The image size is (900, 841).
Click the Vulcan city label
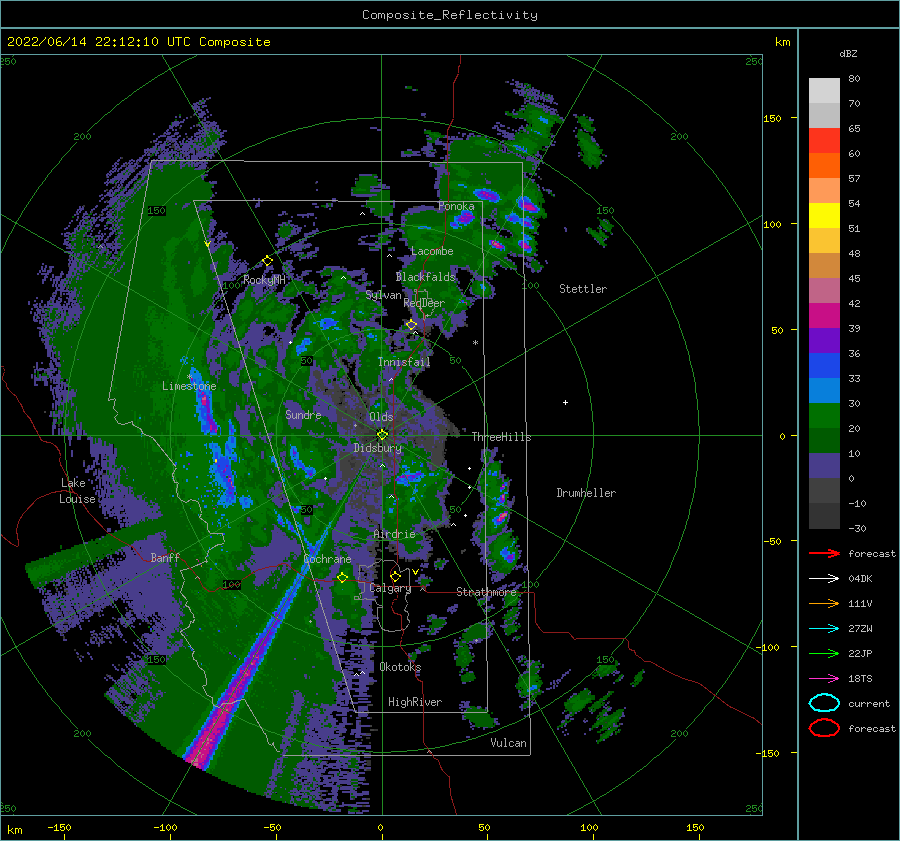pyautogui.click(x=509, y=743)
